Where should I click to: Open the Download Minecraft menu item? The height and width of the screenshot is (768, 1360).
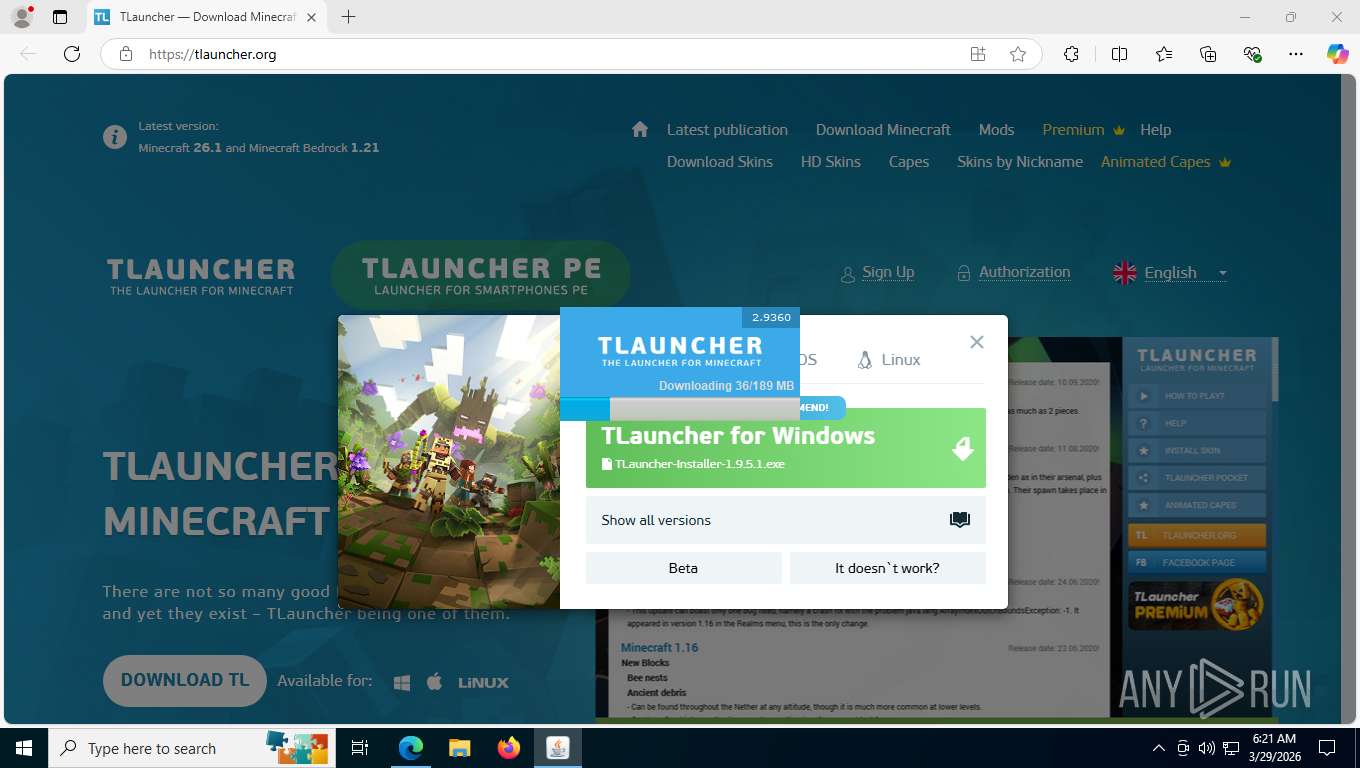point(883,130)
